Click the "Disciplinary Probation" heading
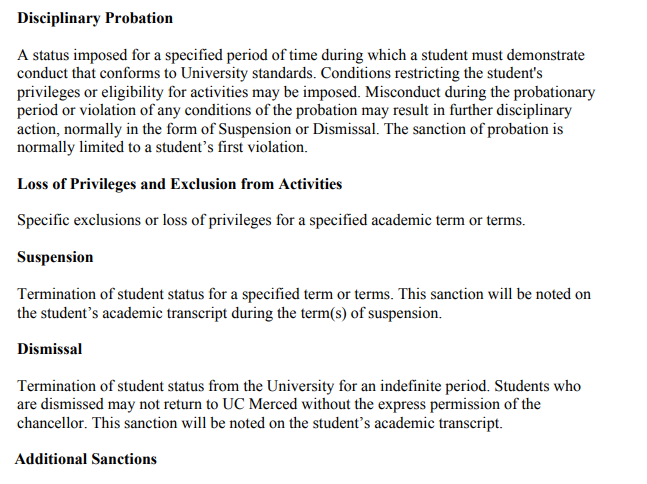647x484 pixels. [95, 18]
